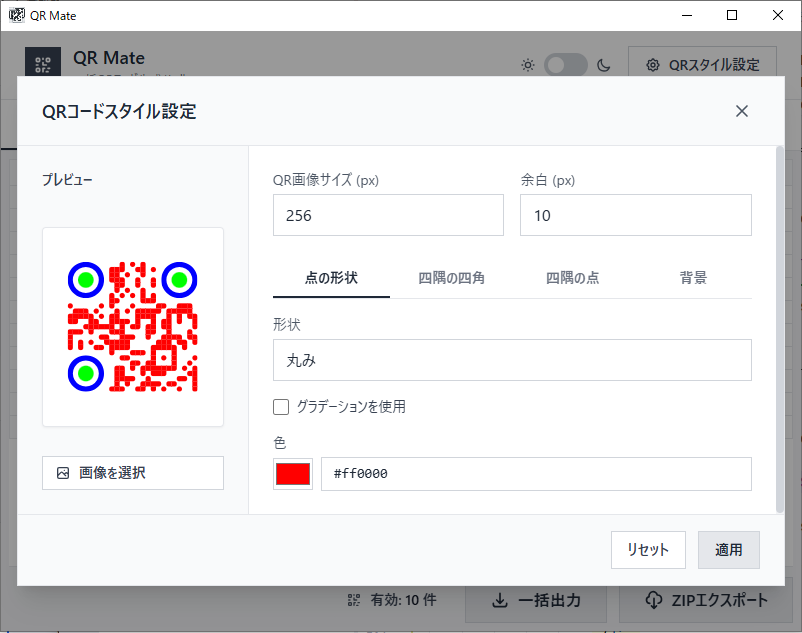Click the sun light-mode icon

(528, 65)
